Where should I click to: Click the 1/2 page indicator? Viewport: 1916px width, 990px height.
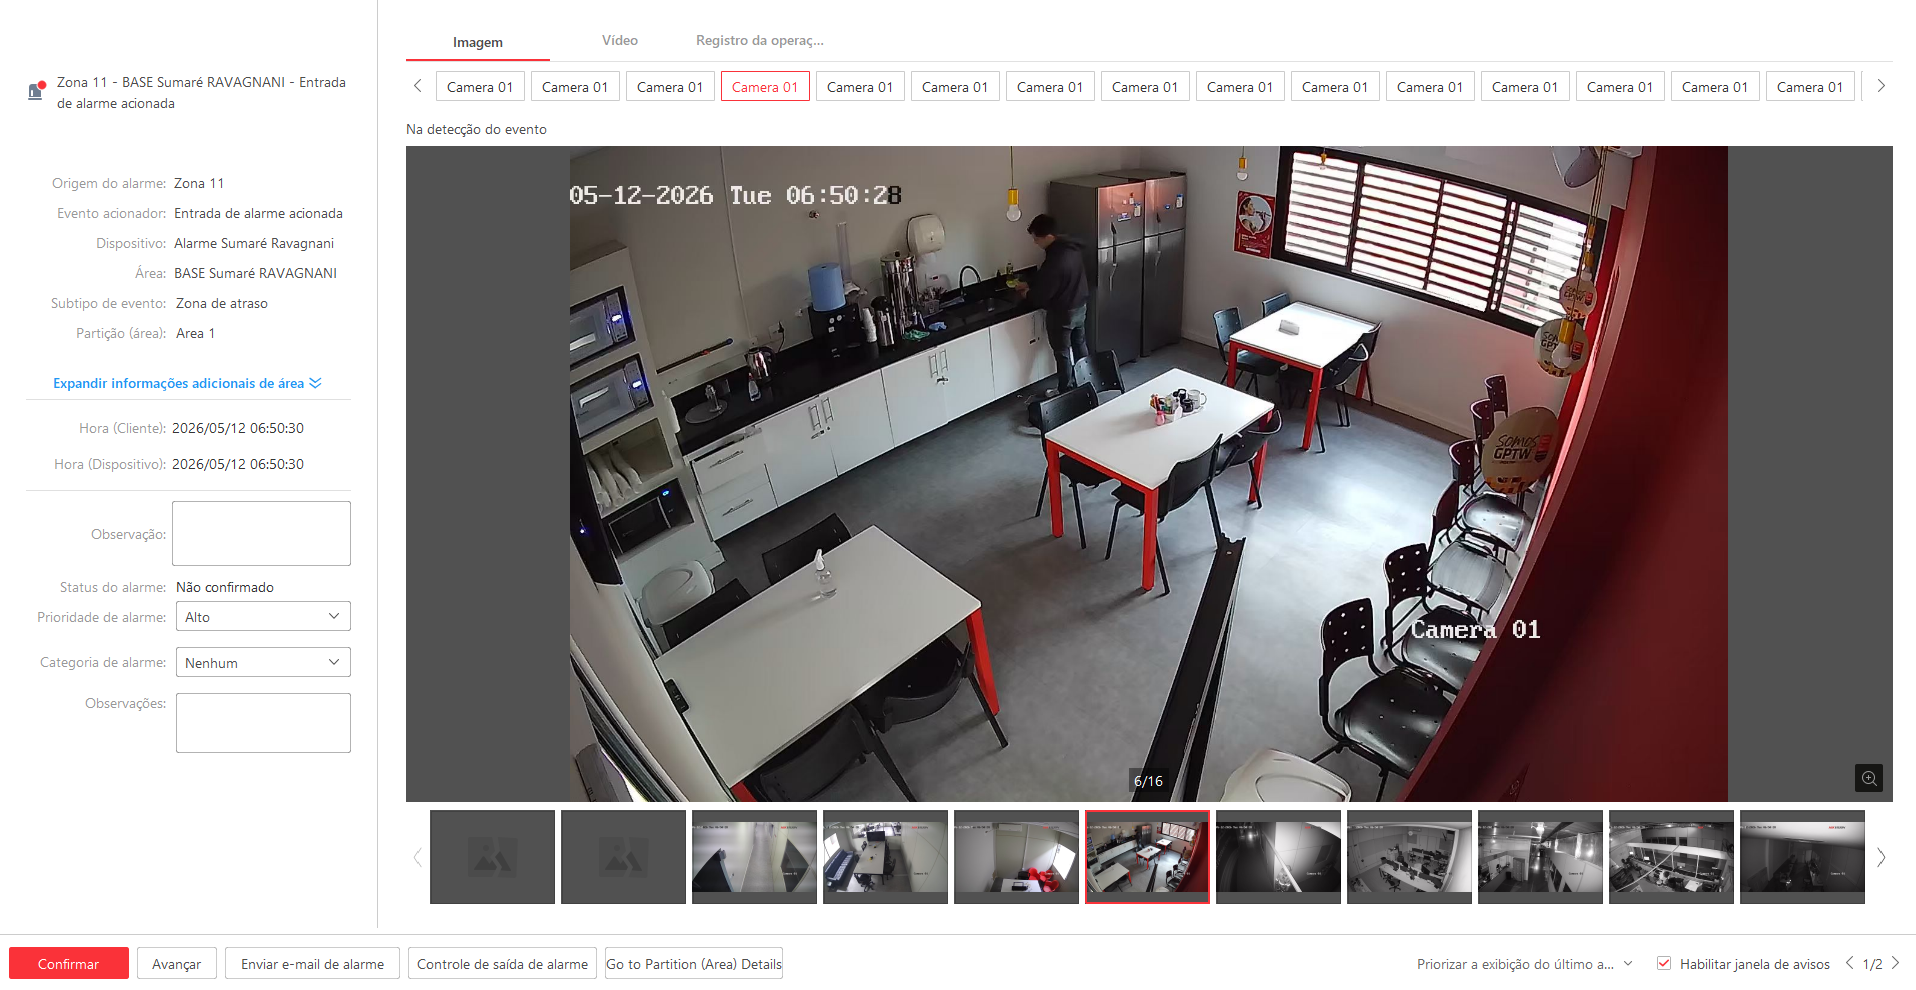pyautogui.click(x=1872, y=964)
